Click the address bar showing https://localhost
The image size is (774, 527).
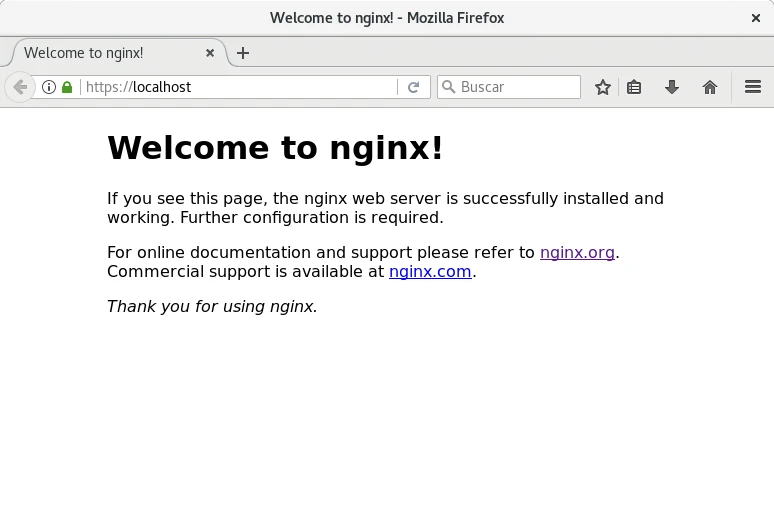click(240, 87)
